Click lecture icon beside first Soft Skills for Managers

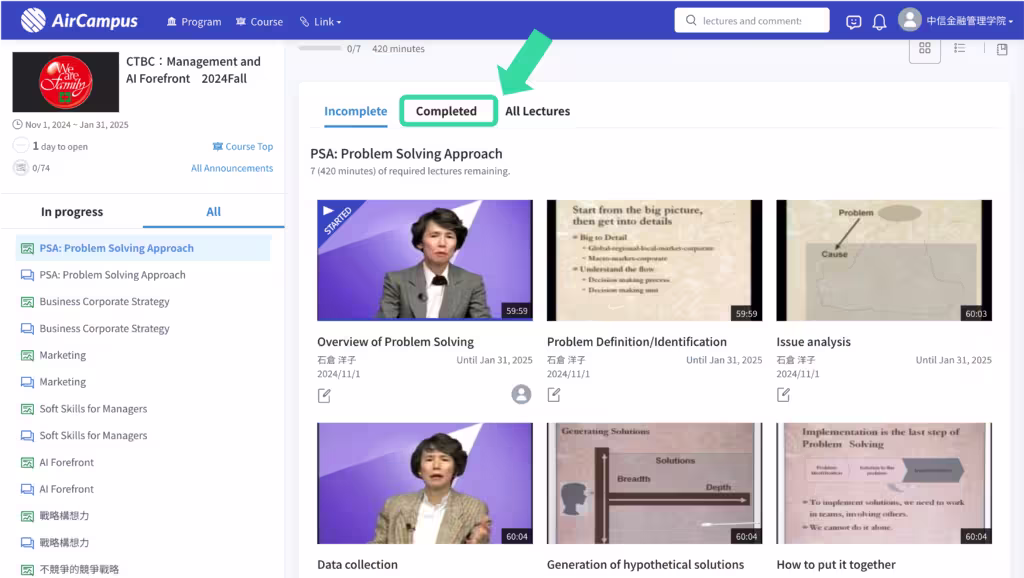coord(27,409)
